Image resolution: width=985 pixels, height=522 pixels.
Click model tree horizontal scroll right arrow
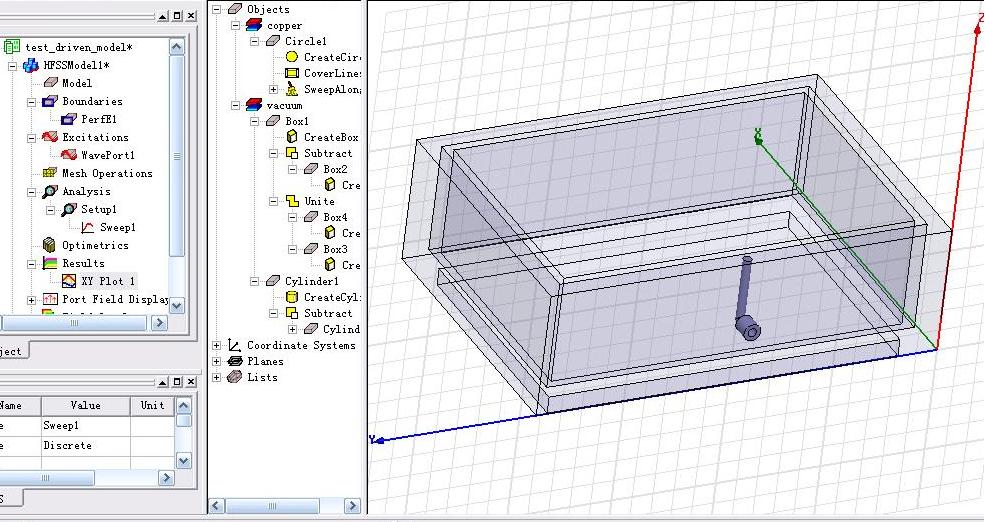pyautogui.click(x=353, y=505)
